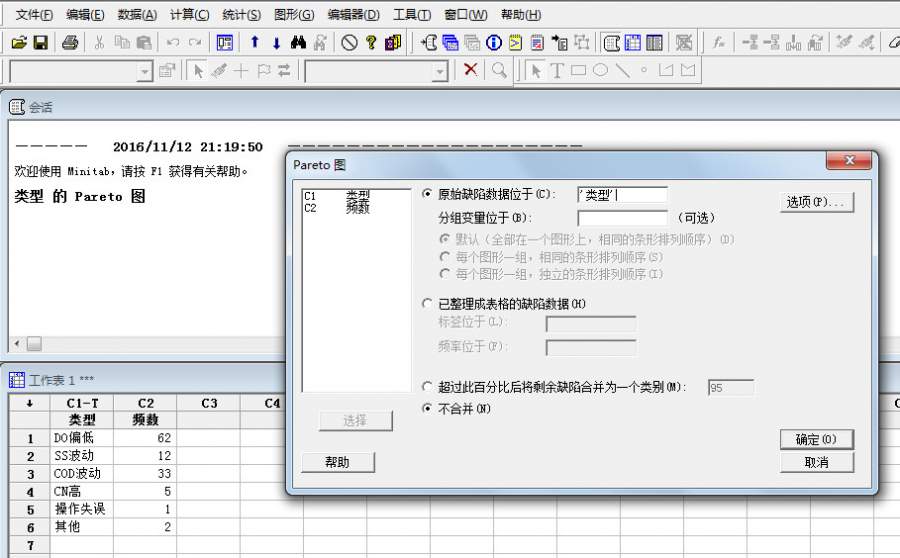Click worksheet cell COD波动

[x=82, y=474]
